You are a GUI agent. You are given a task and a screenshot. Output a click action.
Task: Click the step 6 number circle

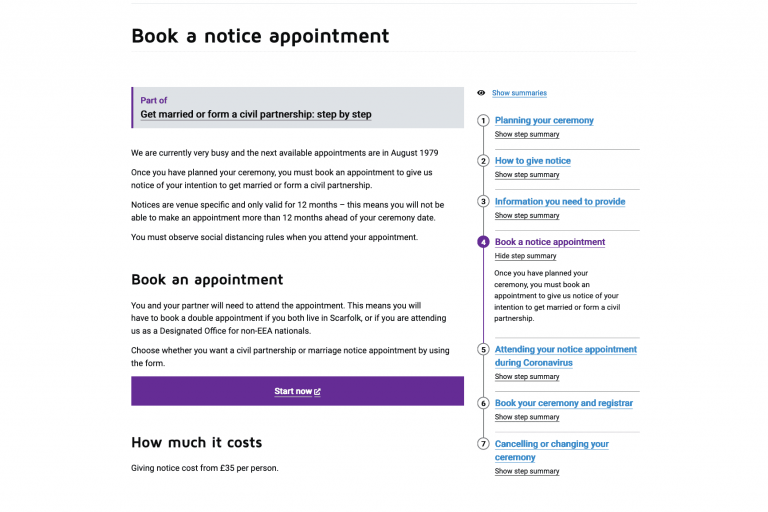pyautogui.click(x=483, y=404)
